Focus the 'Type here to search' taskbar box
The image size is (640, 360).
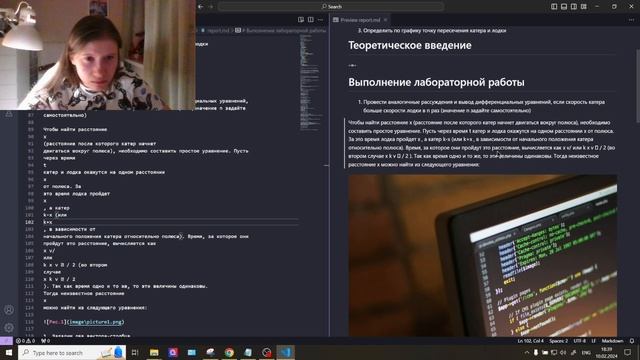[x=72, y=353]
